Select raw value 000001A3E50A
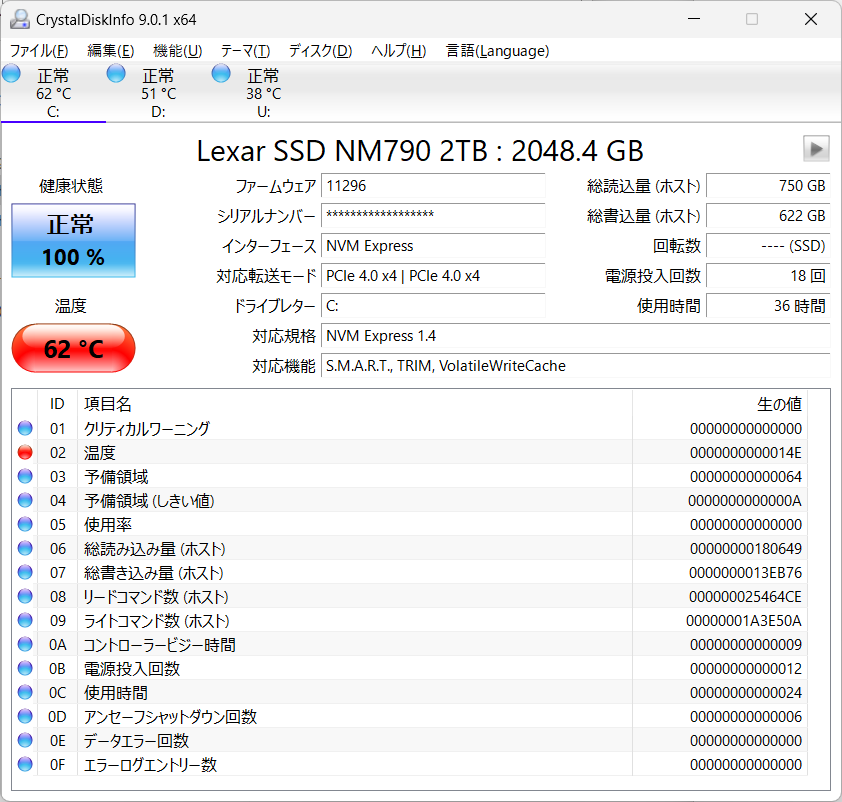Image resolution: width=842 pixels, height=802 pixels. pyautogui.click(x=744, y=621)
